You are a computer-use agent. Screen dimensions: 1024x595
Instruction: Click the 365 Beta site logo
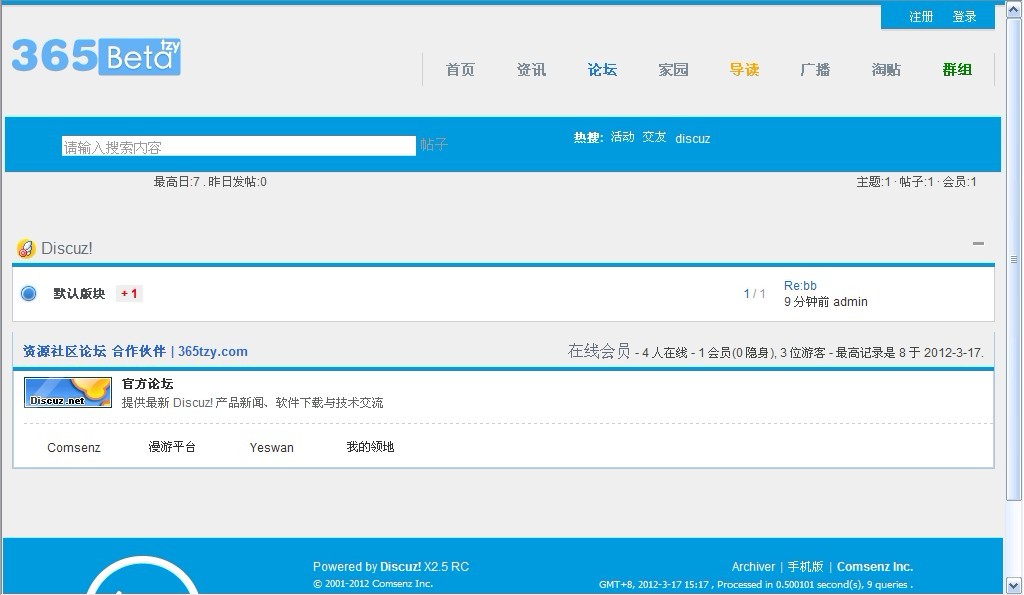(96, 56)
